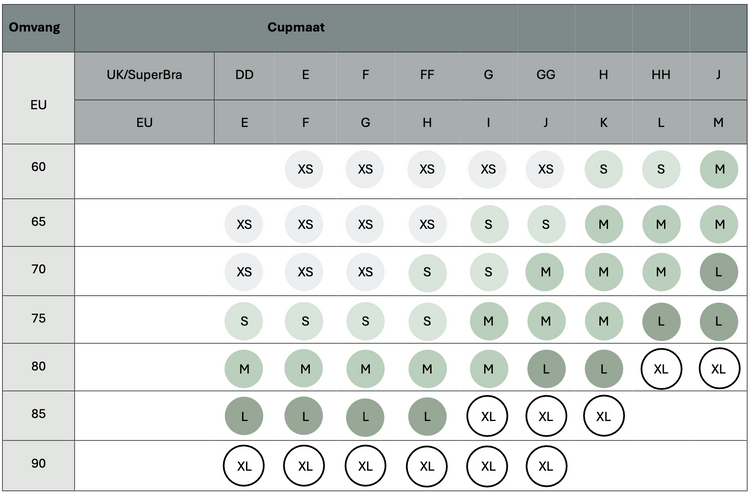Select the XL circle for 80 cup HH
Screen dimensions: 750x494
point(660,368)
